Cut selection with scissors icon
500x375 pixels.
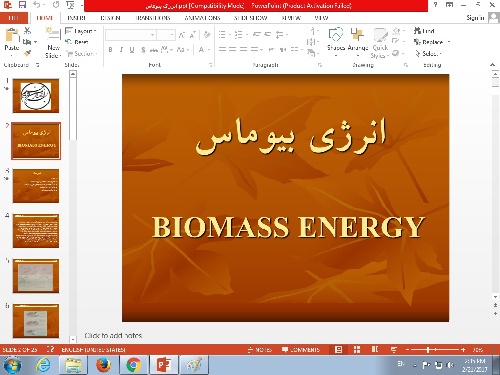click(27, 31)
